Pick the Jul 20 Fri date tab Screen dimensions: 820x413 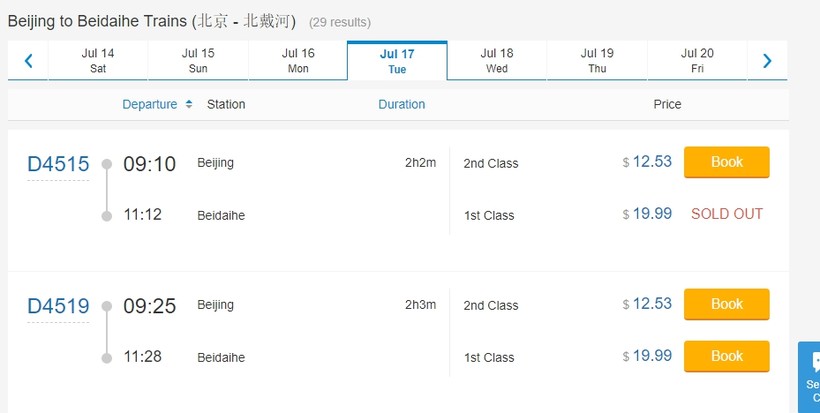coord(697,61)
